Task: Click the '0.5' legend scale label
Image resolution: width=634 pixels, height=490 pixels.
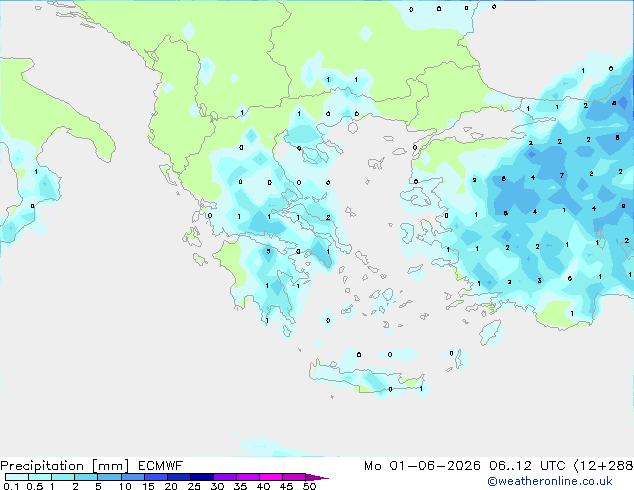Action: pos(35,486)
